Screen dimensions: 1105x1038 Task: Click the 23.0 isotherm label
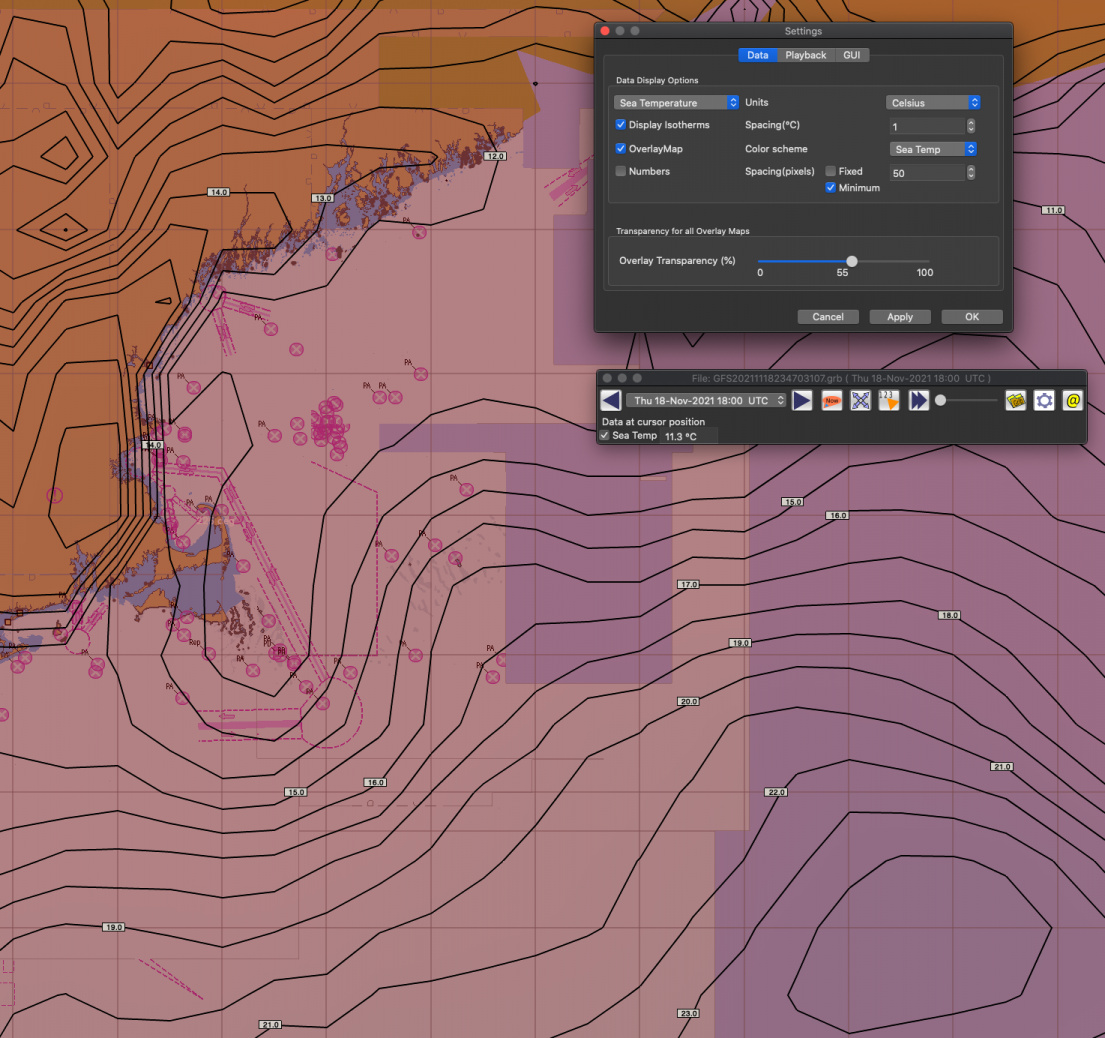click(x=689, y=1014)
